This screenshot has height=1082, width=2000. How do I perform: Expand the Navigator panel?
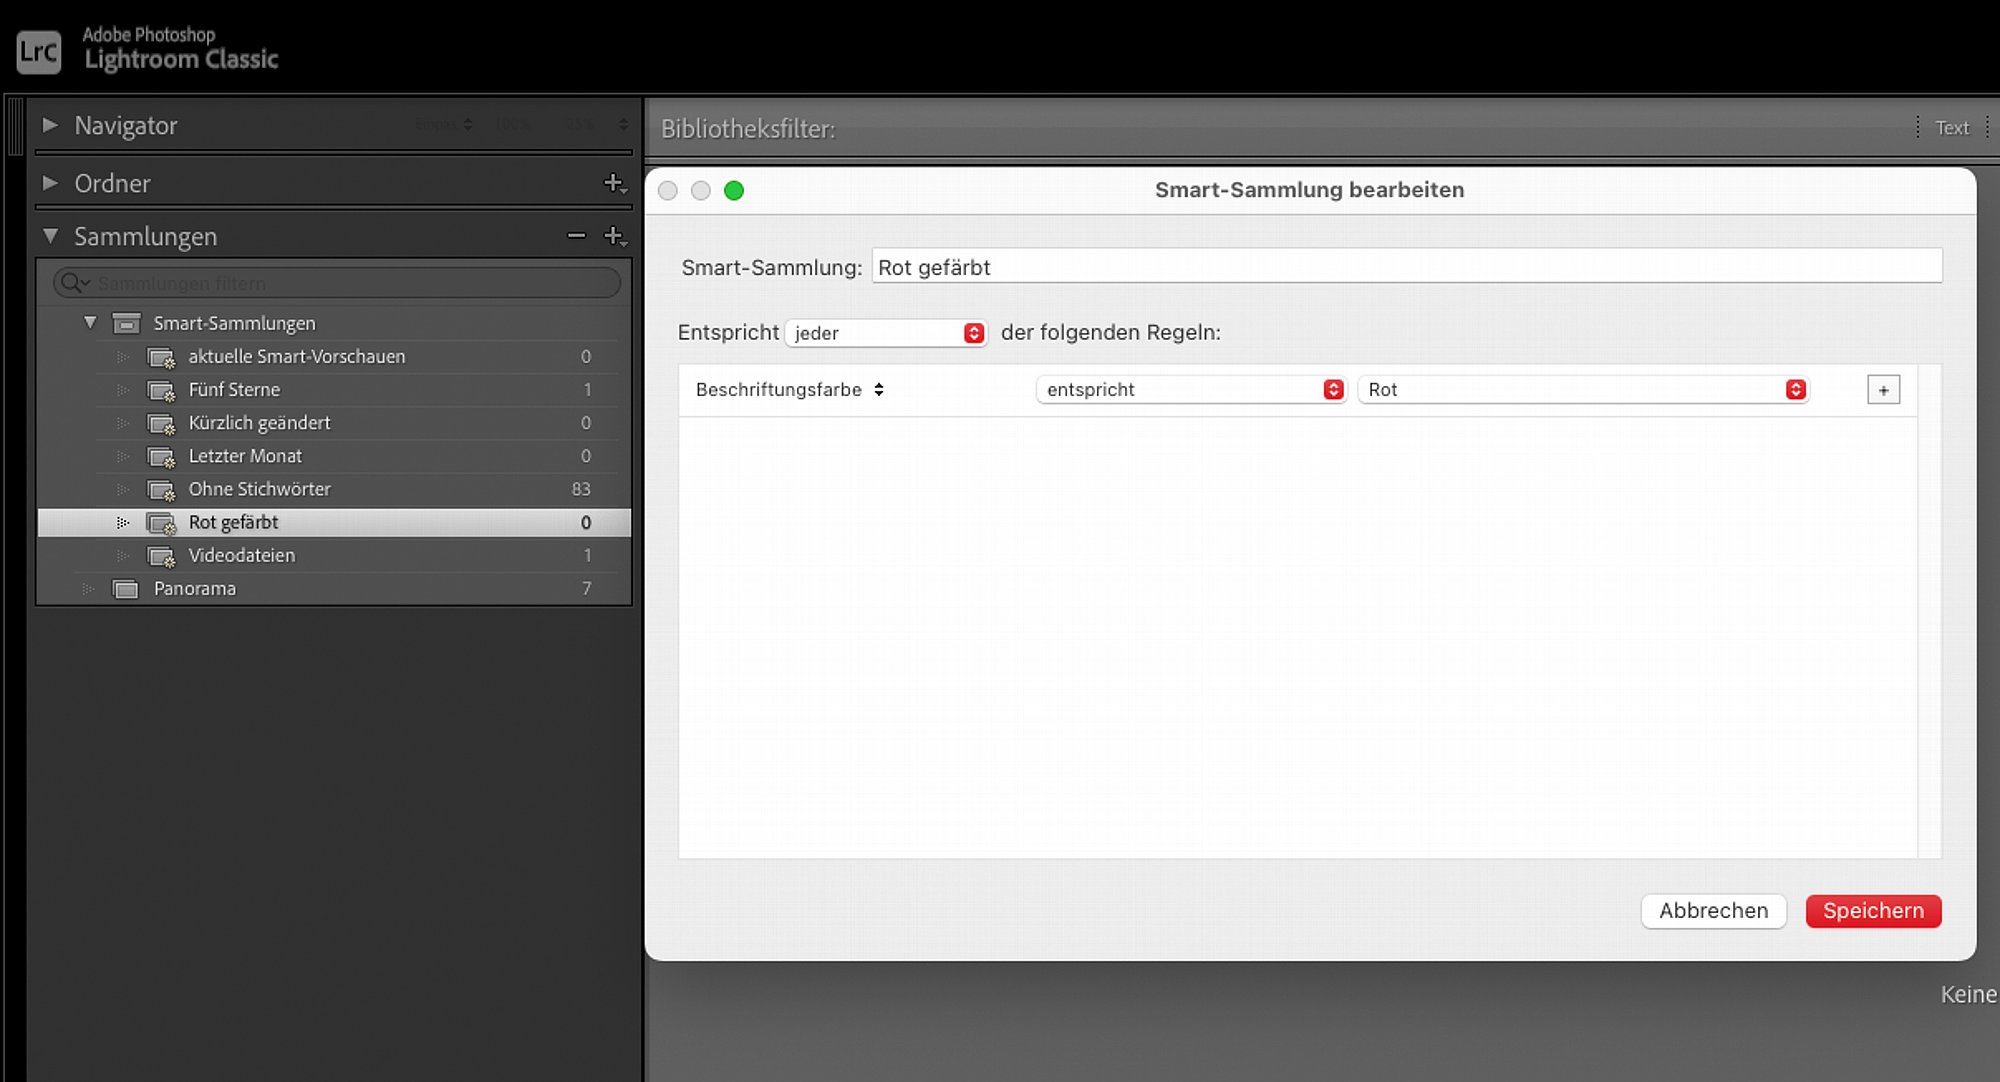50,125
